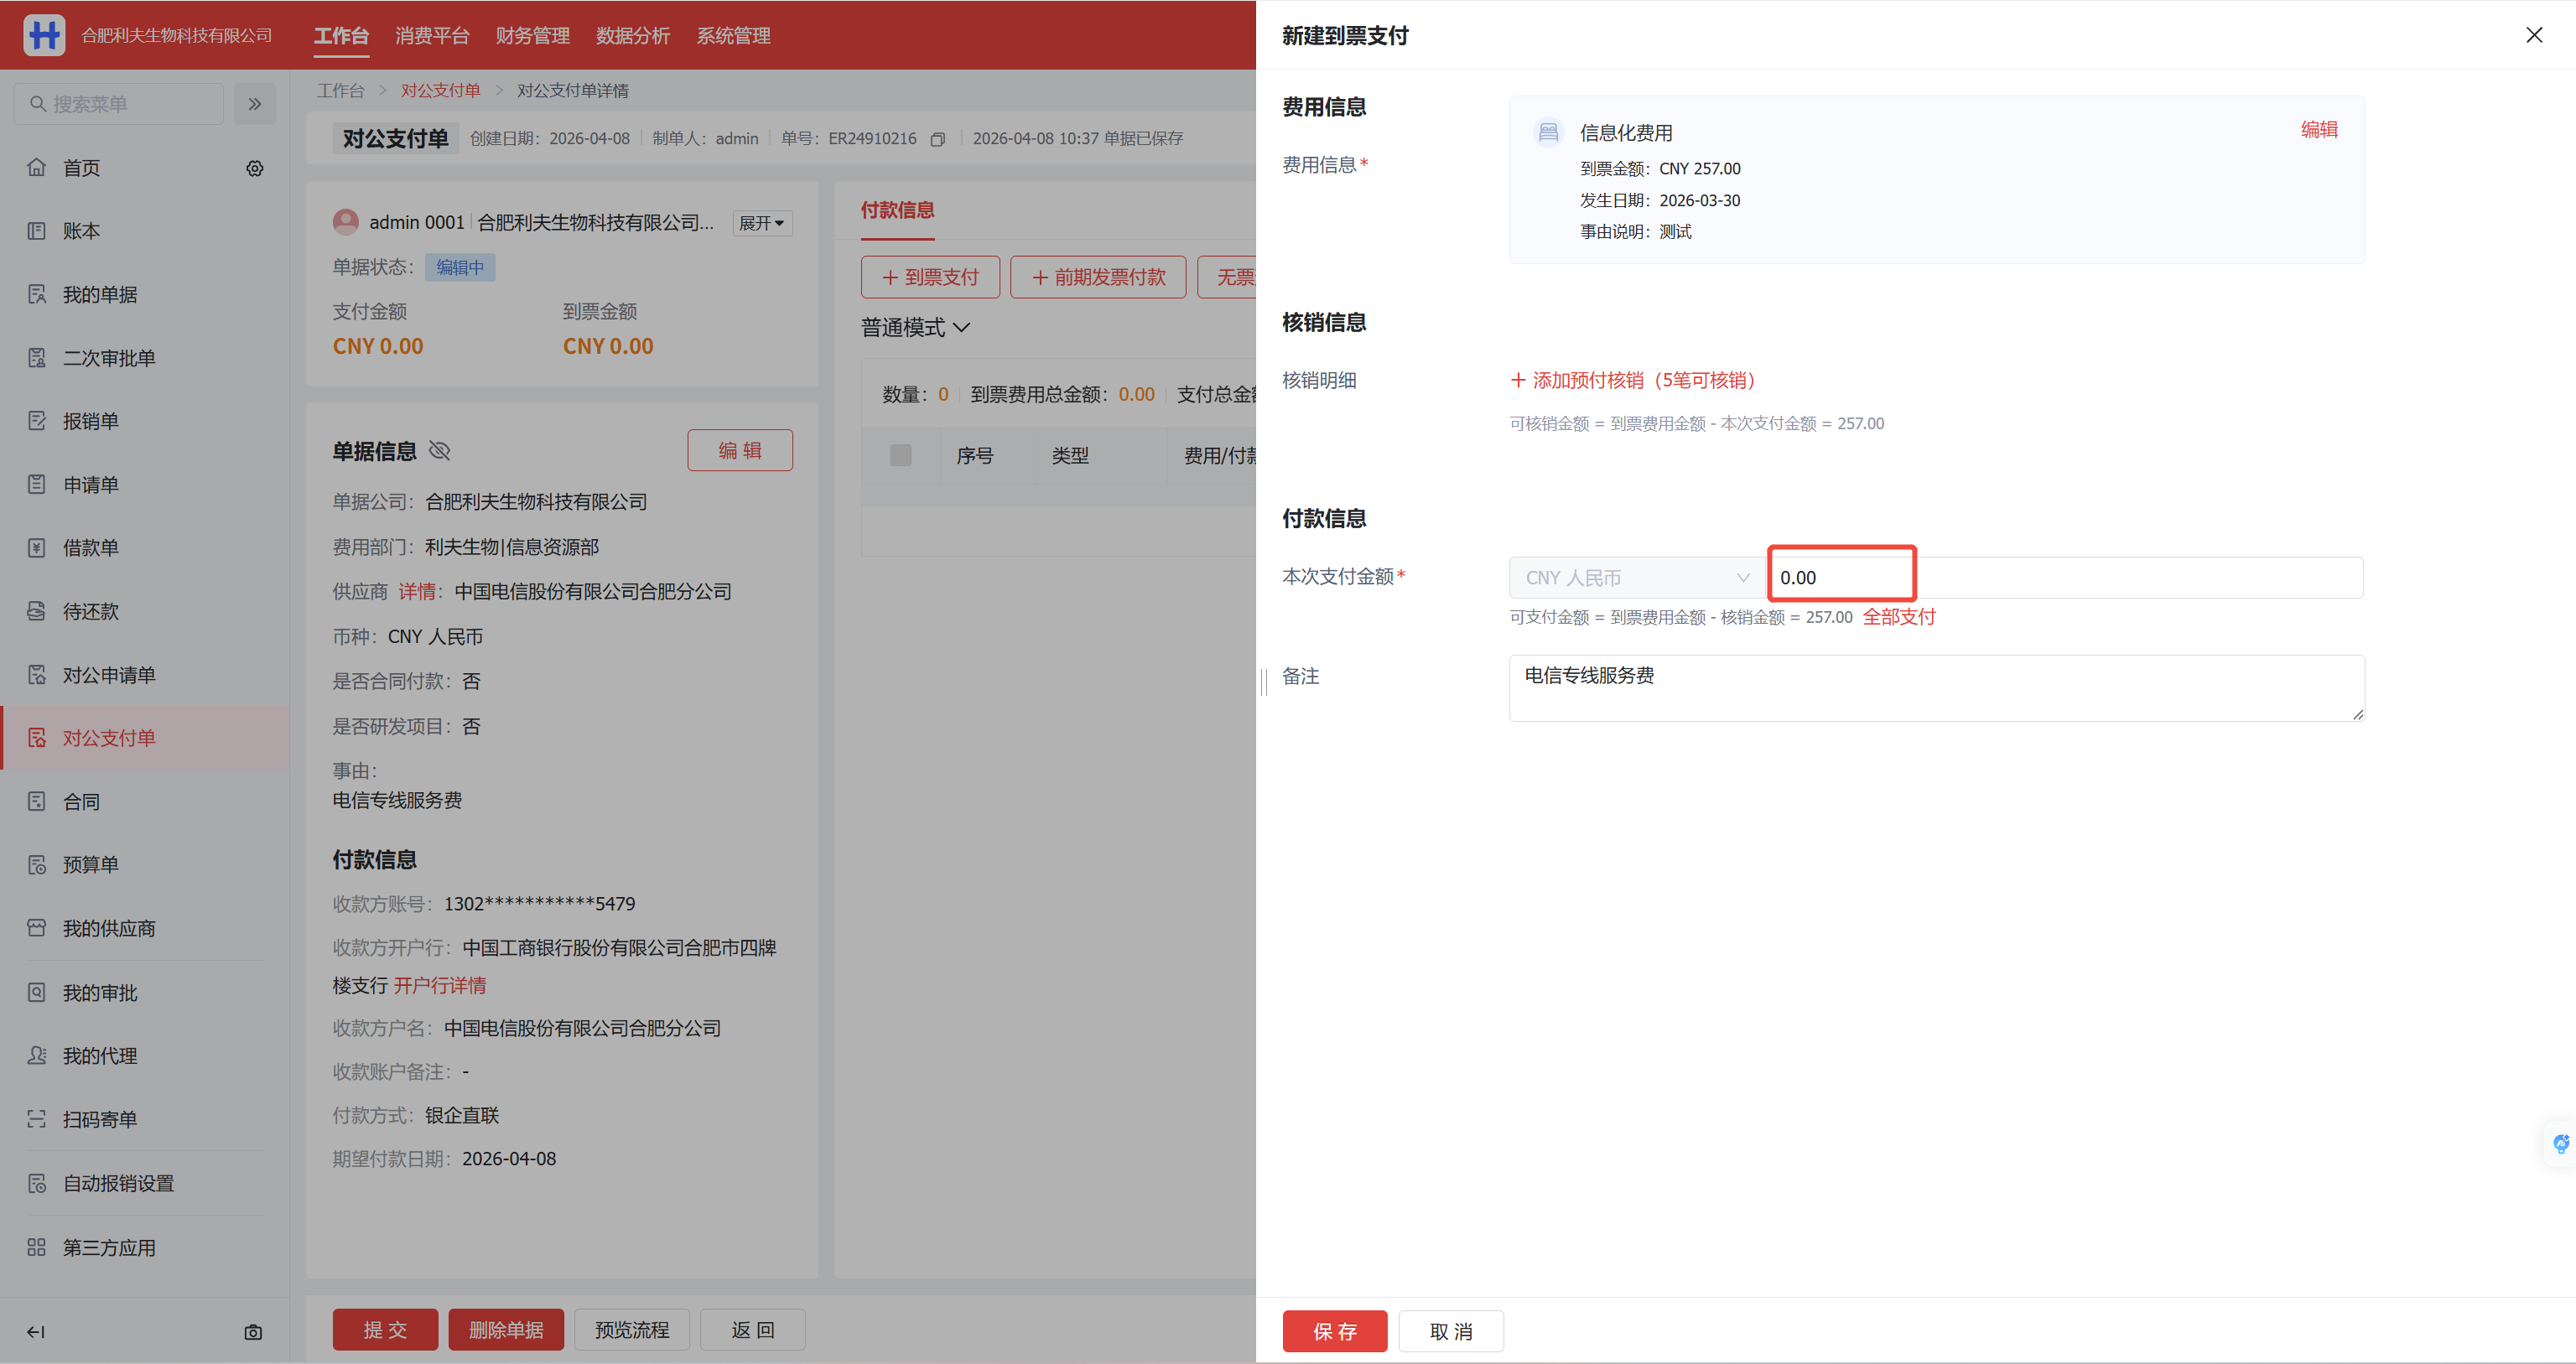This screenshot has width=2576, height=1364.
Task: Open the CNY 人民币 currency dropdown
Action: [1636, 578]
